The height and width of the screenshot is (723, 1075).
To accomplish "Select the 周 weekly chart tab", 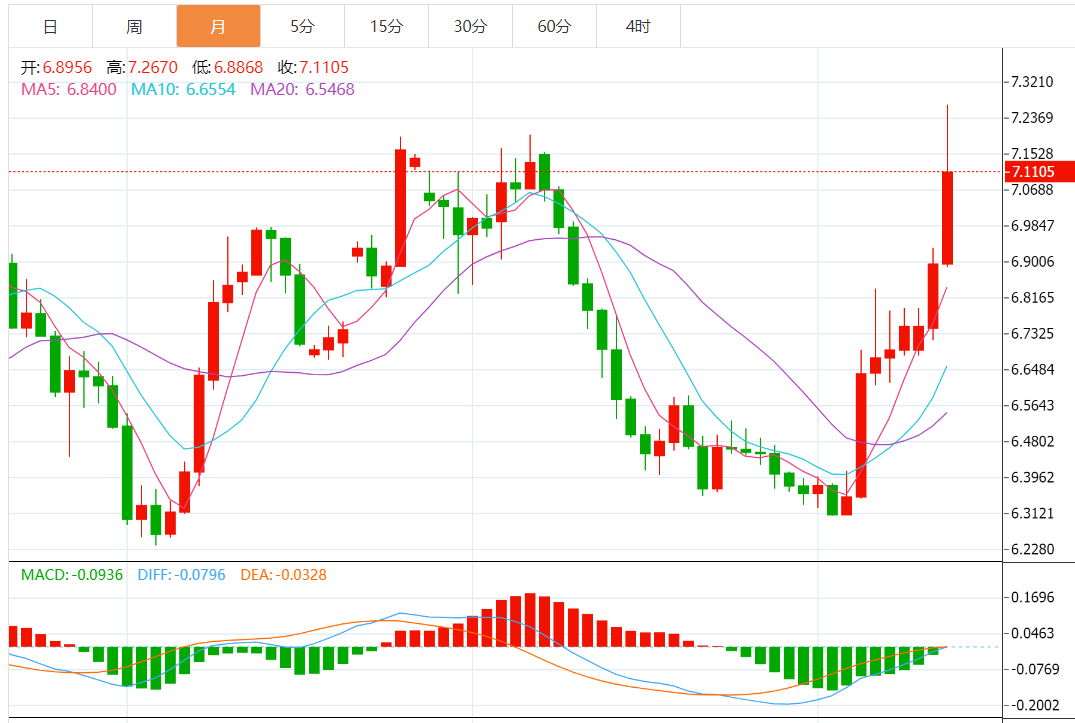I will pyautogui.click(x=134, y=26).
